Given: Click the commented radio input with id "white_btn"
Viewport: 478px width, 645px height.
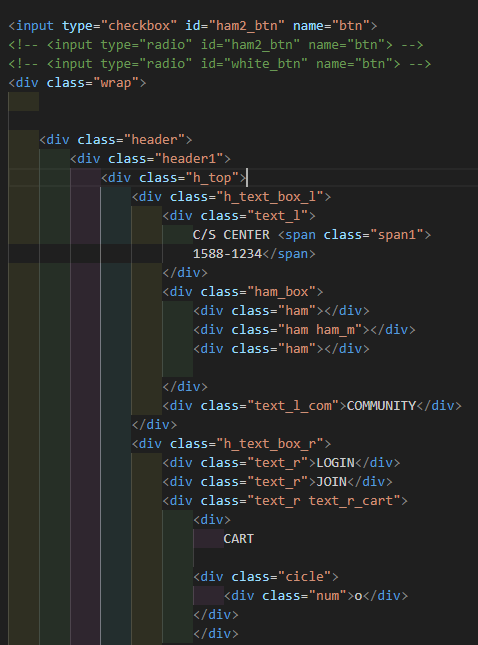Looking at the screenshot, I should tap(219, 64).
